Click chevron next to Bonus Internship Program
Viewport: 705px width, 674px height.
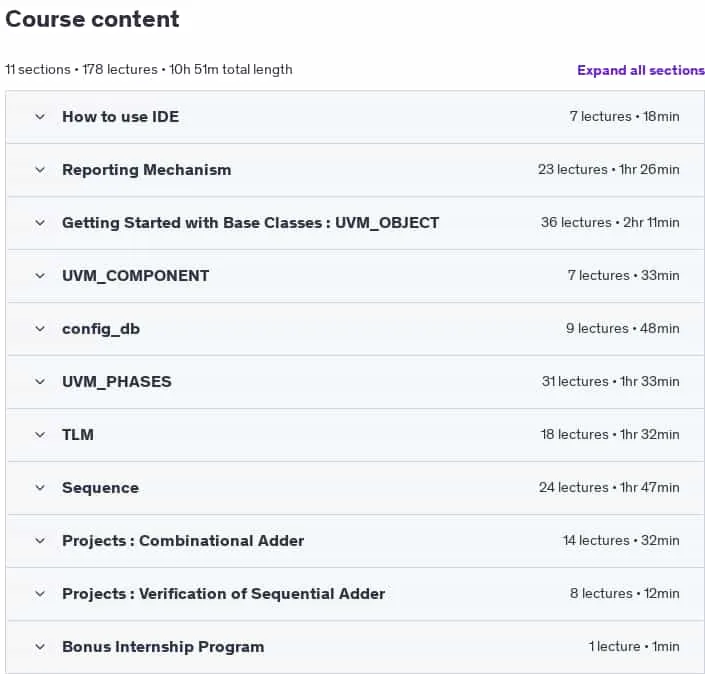point(40,647)
